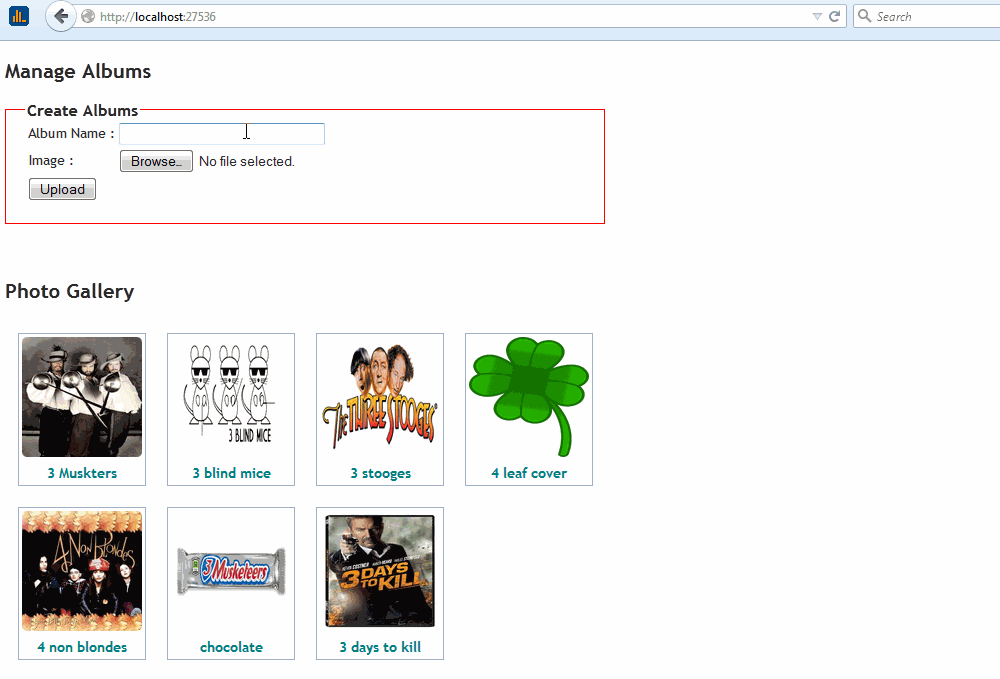Click the Browse file button
This screenshot has height=679, width=1000.
(x=156, y=161)
